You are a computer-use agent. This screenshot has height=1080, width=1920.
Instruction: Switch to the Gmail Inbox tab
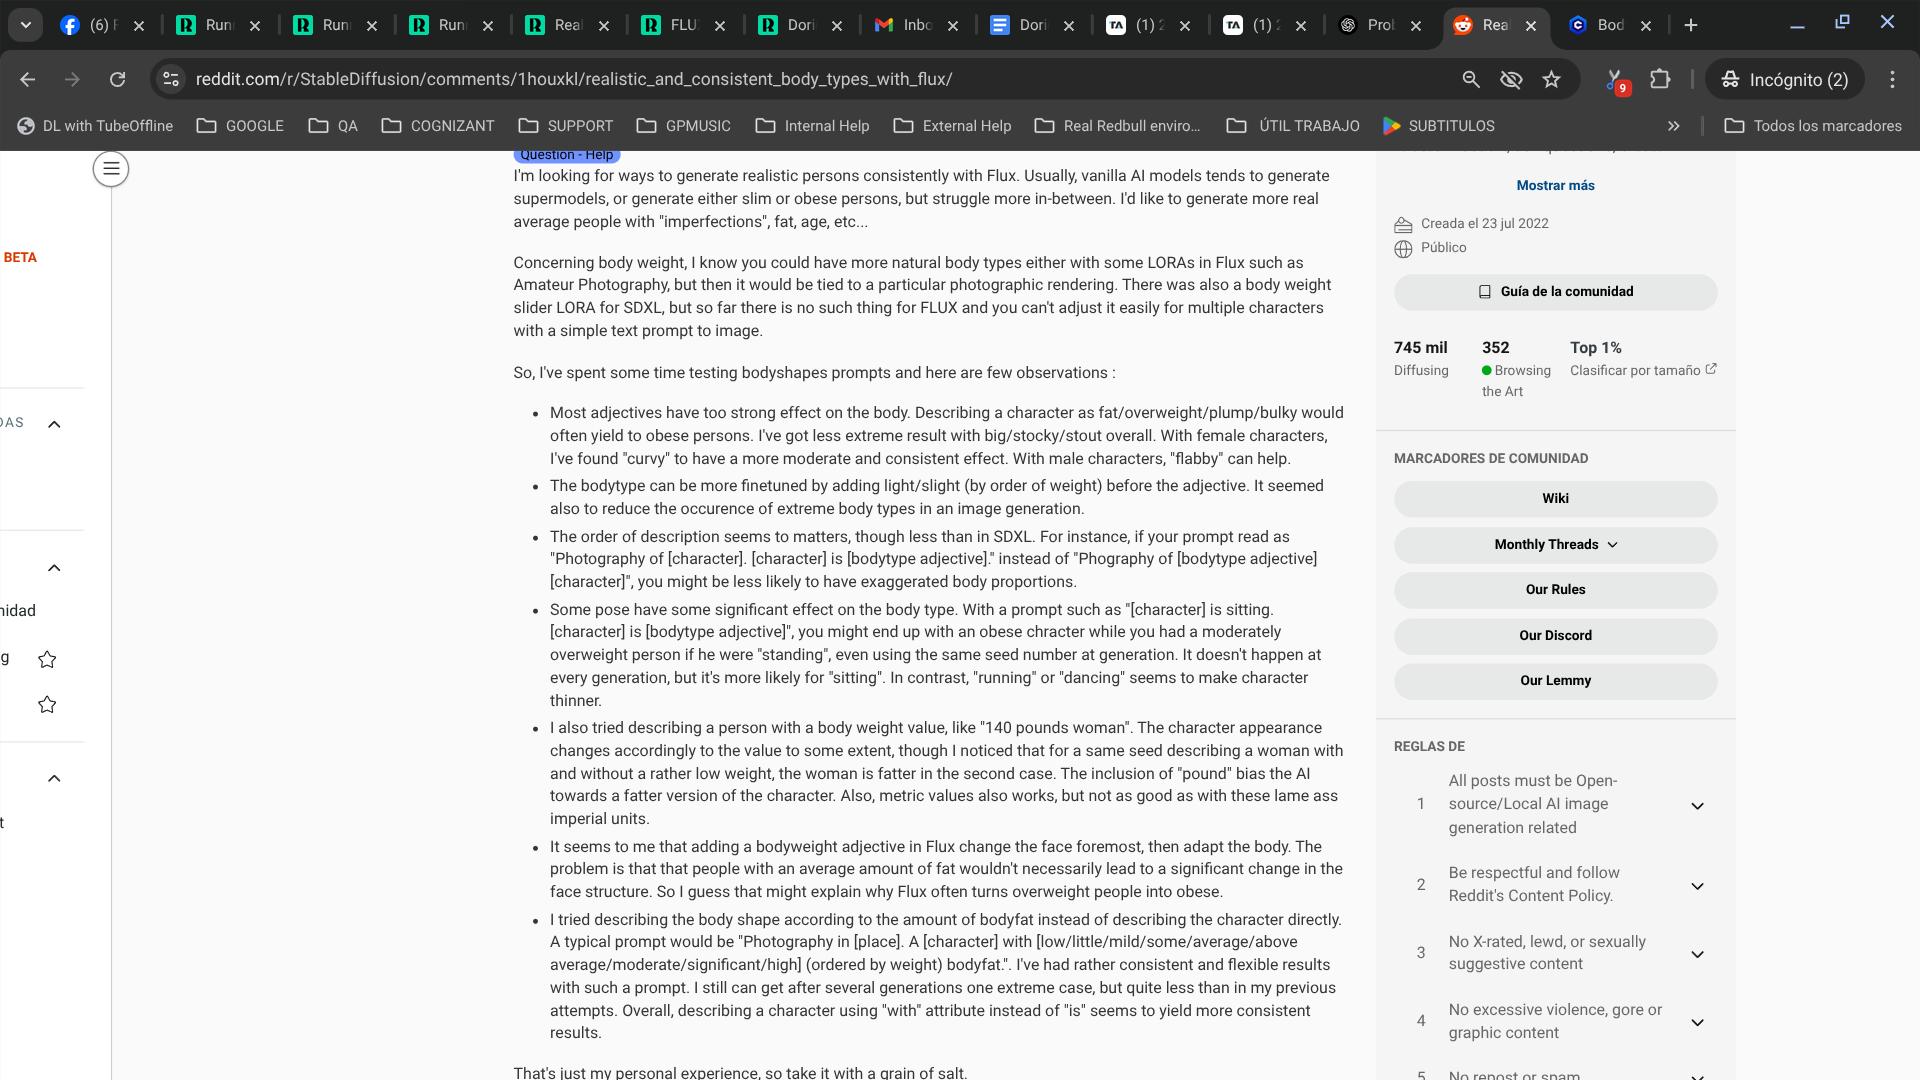tap(916, 26)
